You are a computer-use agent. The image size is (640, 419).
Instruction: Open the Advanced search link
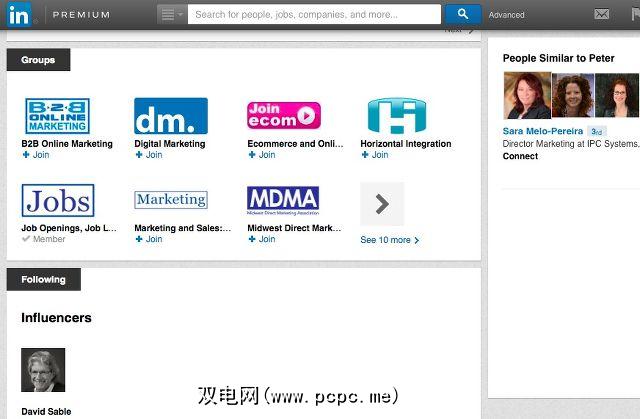click(507, 15)
